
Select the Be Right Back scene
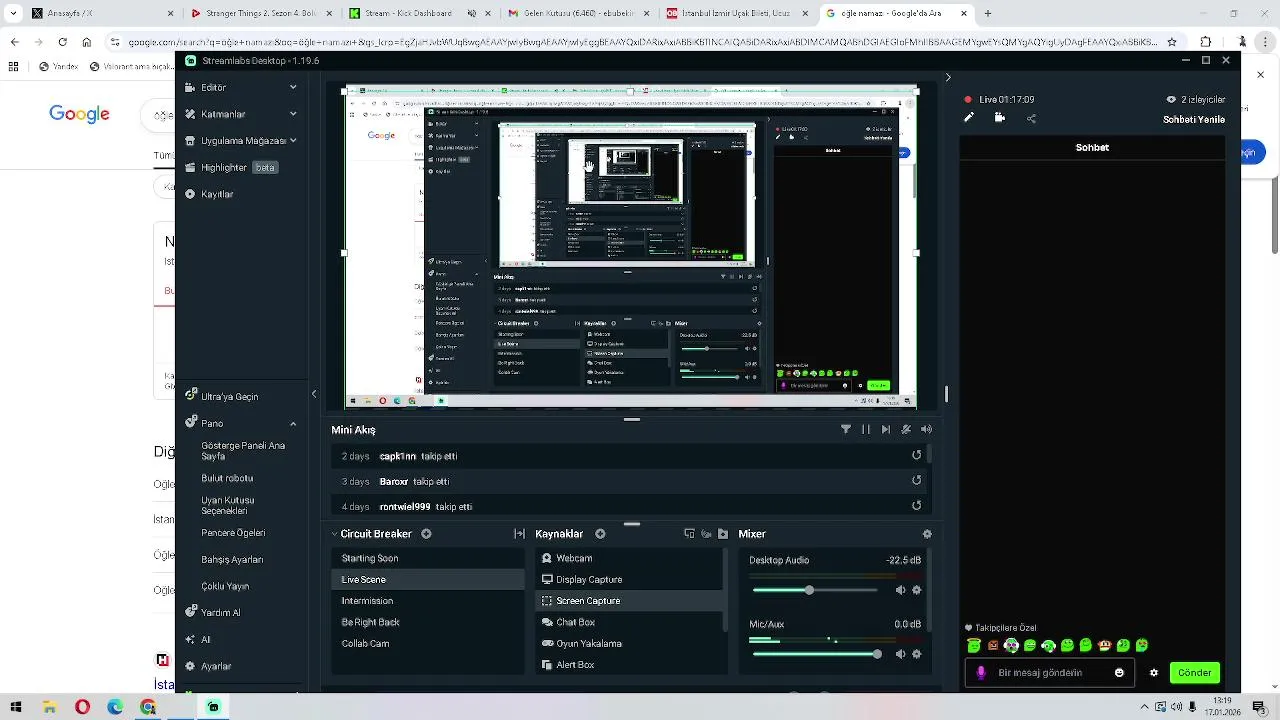coord(427,622)
